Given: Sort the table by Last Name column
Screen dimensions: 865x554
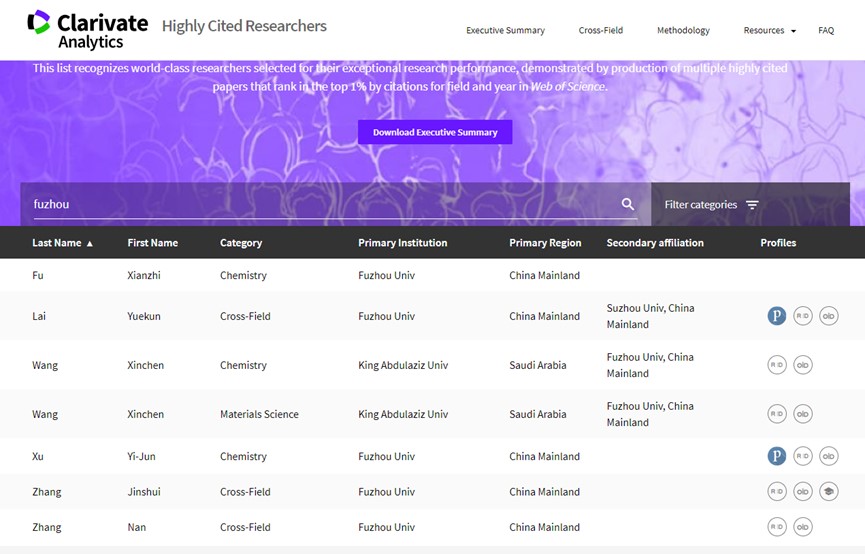Looking at the screenshot, I should pyautogui.click(x=62, y=243).
